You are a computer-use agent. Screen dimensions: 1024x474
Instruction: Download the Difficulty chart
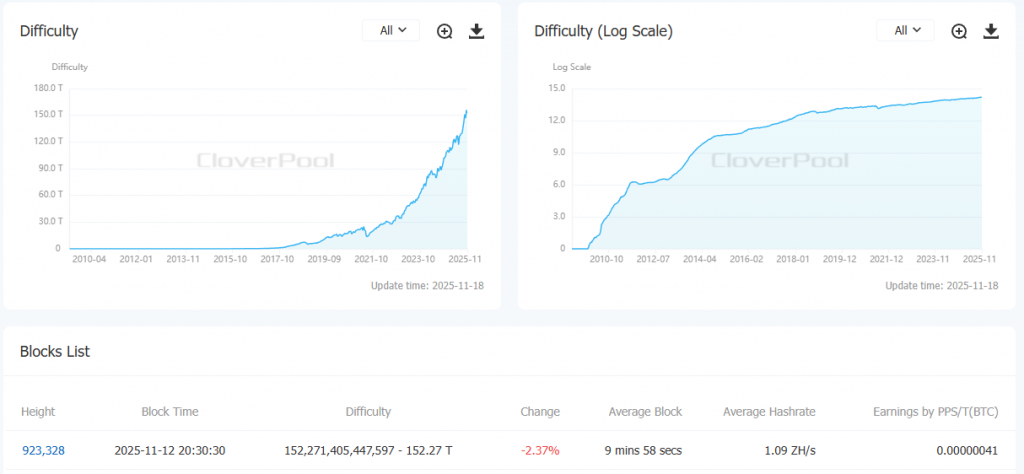(x=477, y=31)
